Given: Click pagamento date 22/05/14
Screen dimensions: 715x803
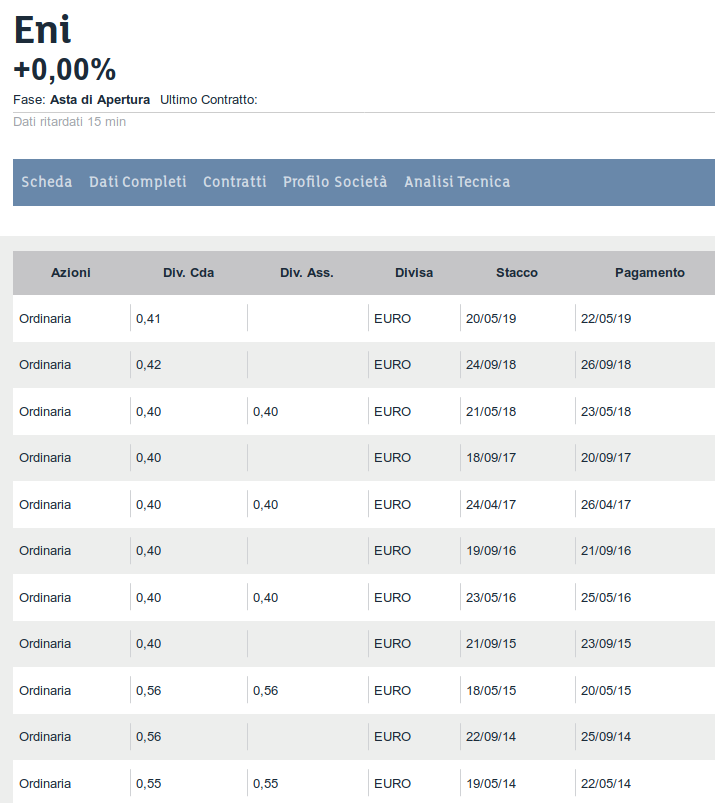Looking at the screenshot, I should coord(606,784).
